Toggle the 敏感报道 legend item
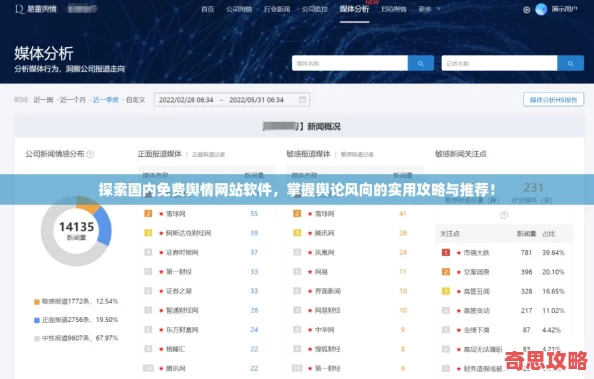Screen dimensions: 594x379 76,301
